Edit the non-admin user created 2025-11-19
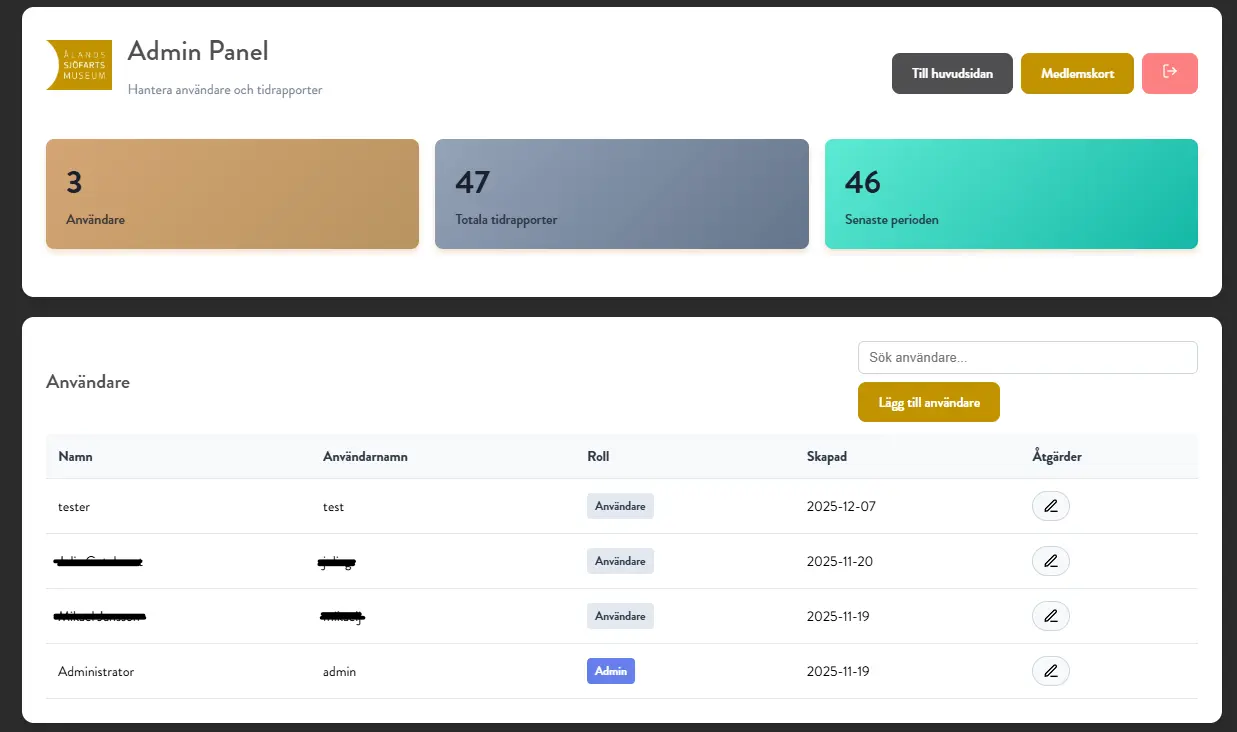 pyautogui.click(x=1050, y=616)
